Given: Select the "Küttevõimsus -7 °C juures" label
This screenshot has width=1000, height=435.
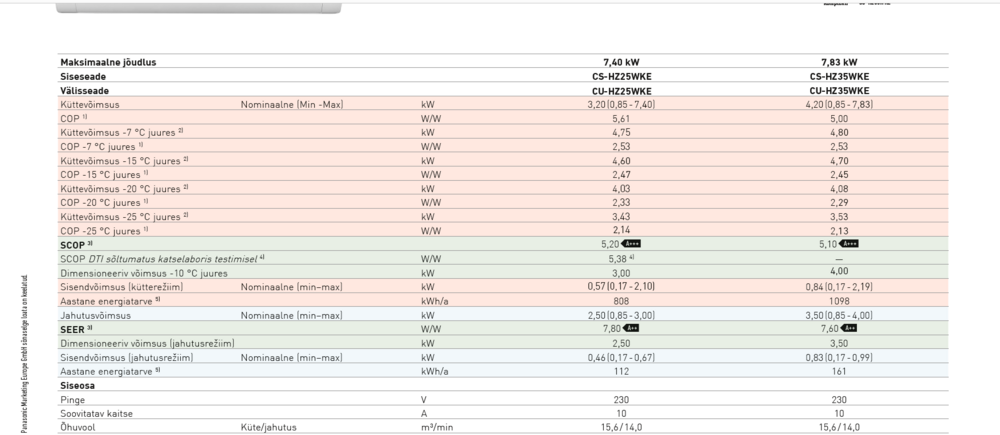Looking at the screenshot, I should tap(124, 133).
